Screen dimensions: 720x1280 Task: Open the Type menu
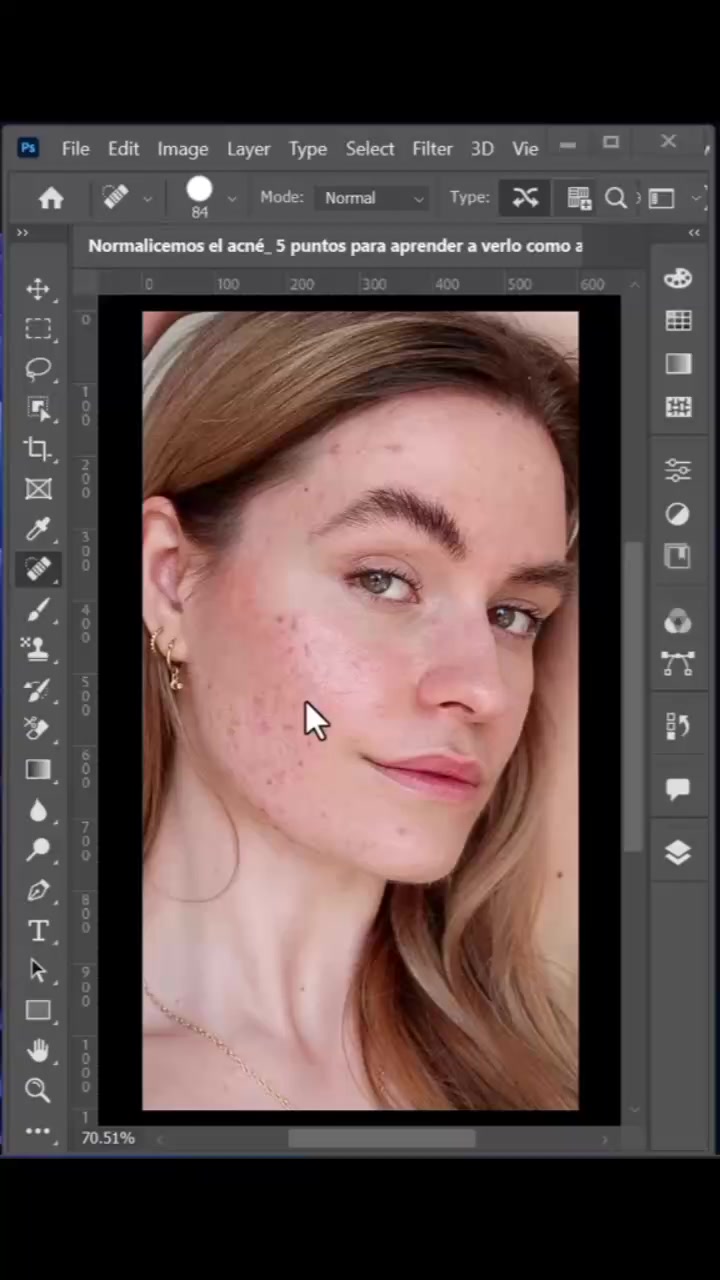(x=308, y=148)
